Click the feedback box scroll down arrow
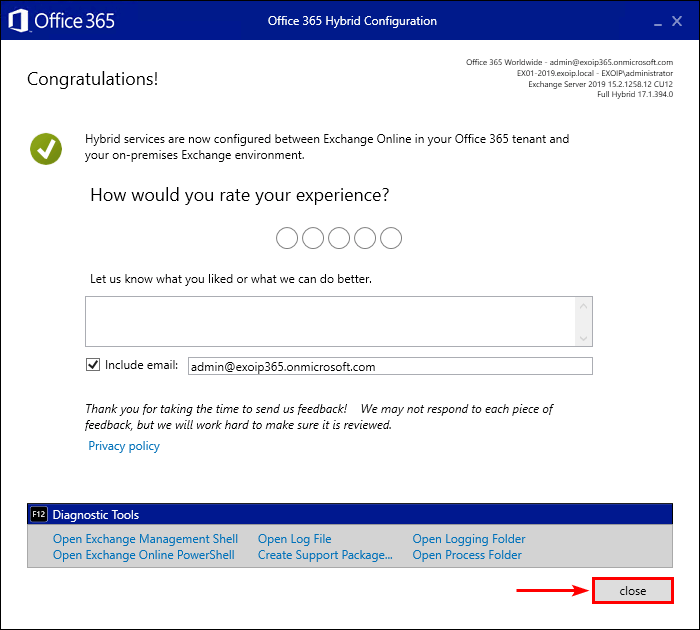Viewport: 700px width, 630px height. 583,338
